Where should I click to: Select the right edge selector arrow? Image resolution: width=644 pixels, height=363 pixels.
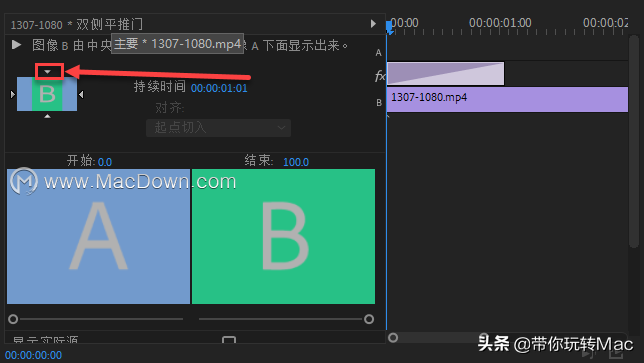[81, 94]
